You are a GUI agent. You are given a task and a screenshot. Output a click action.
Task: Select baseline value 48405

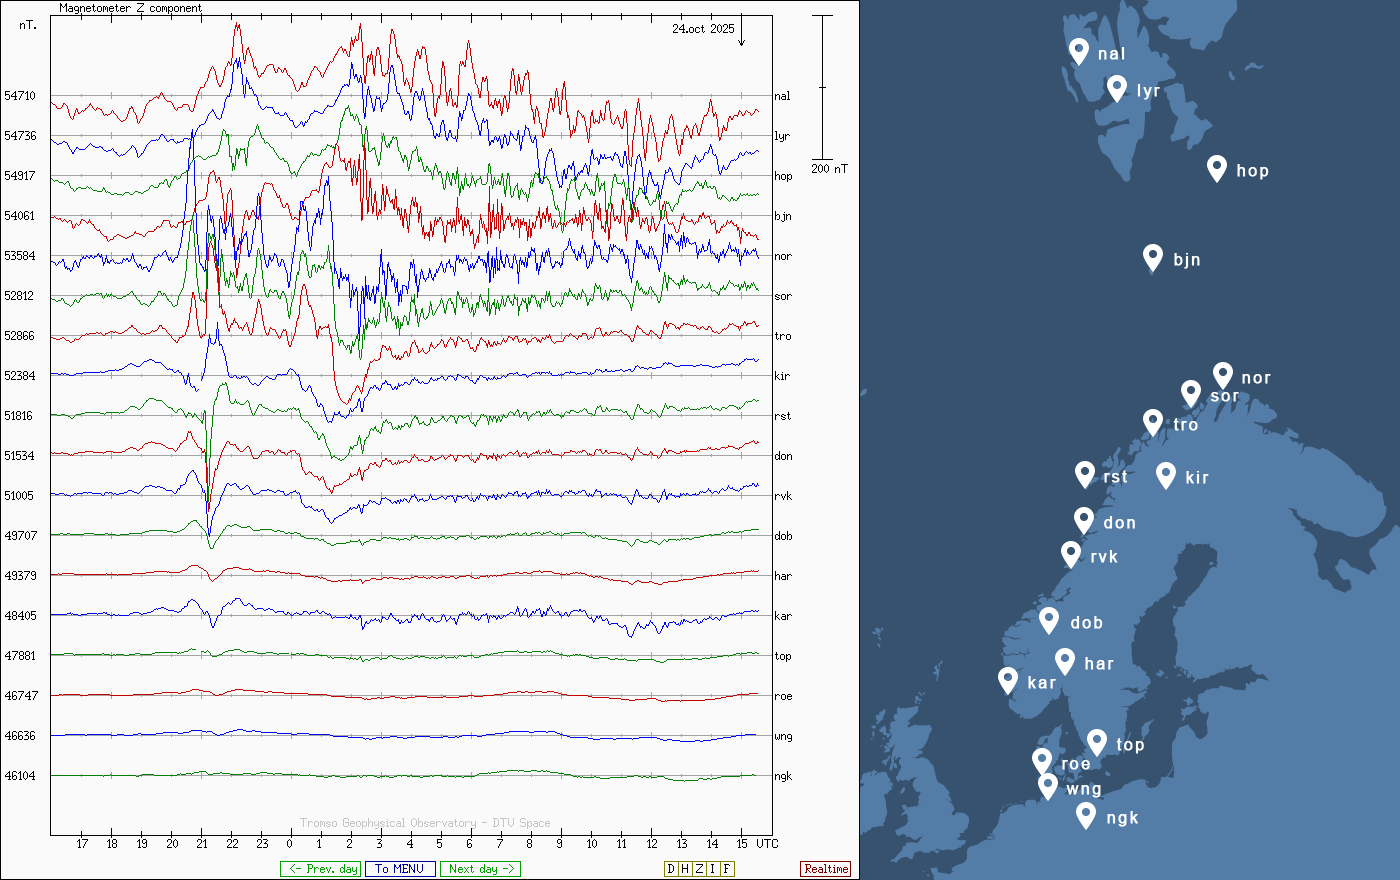[19, 616]
